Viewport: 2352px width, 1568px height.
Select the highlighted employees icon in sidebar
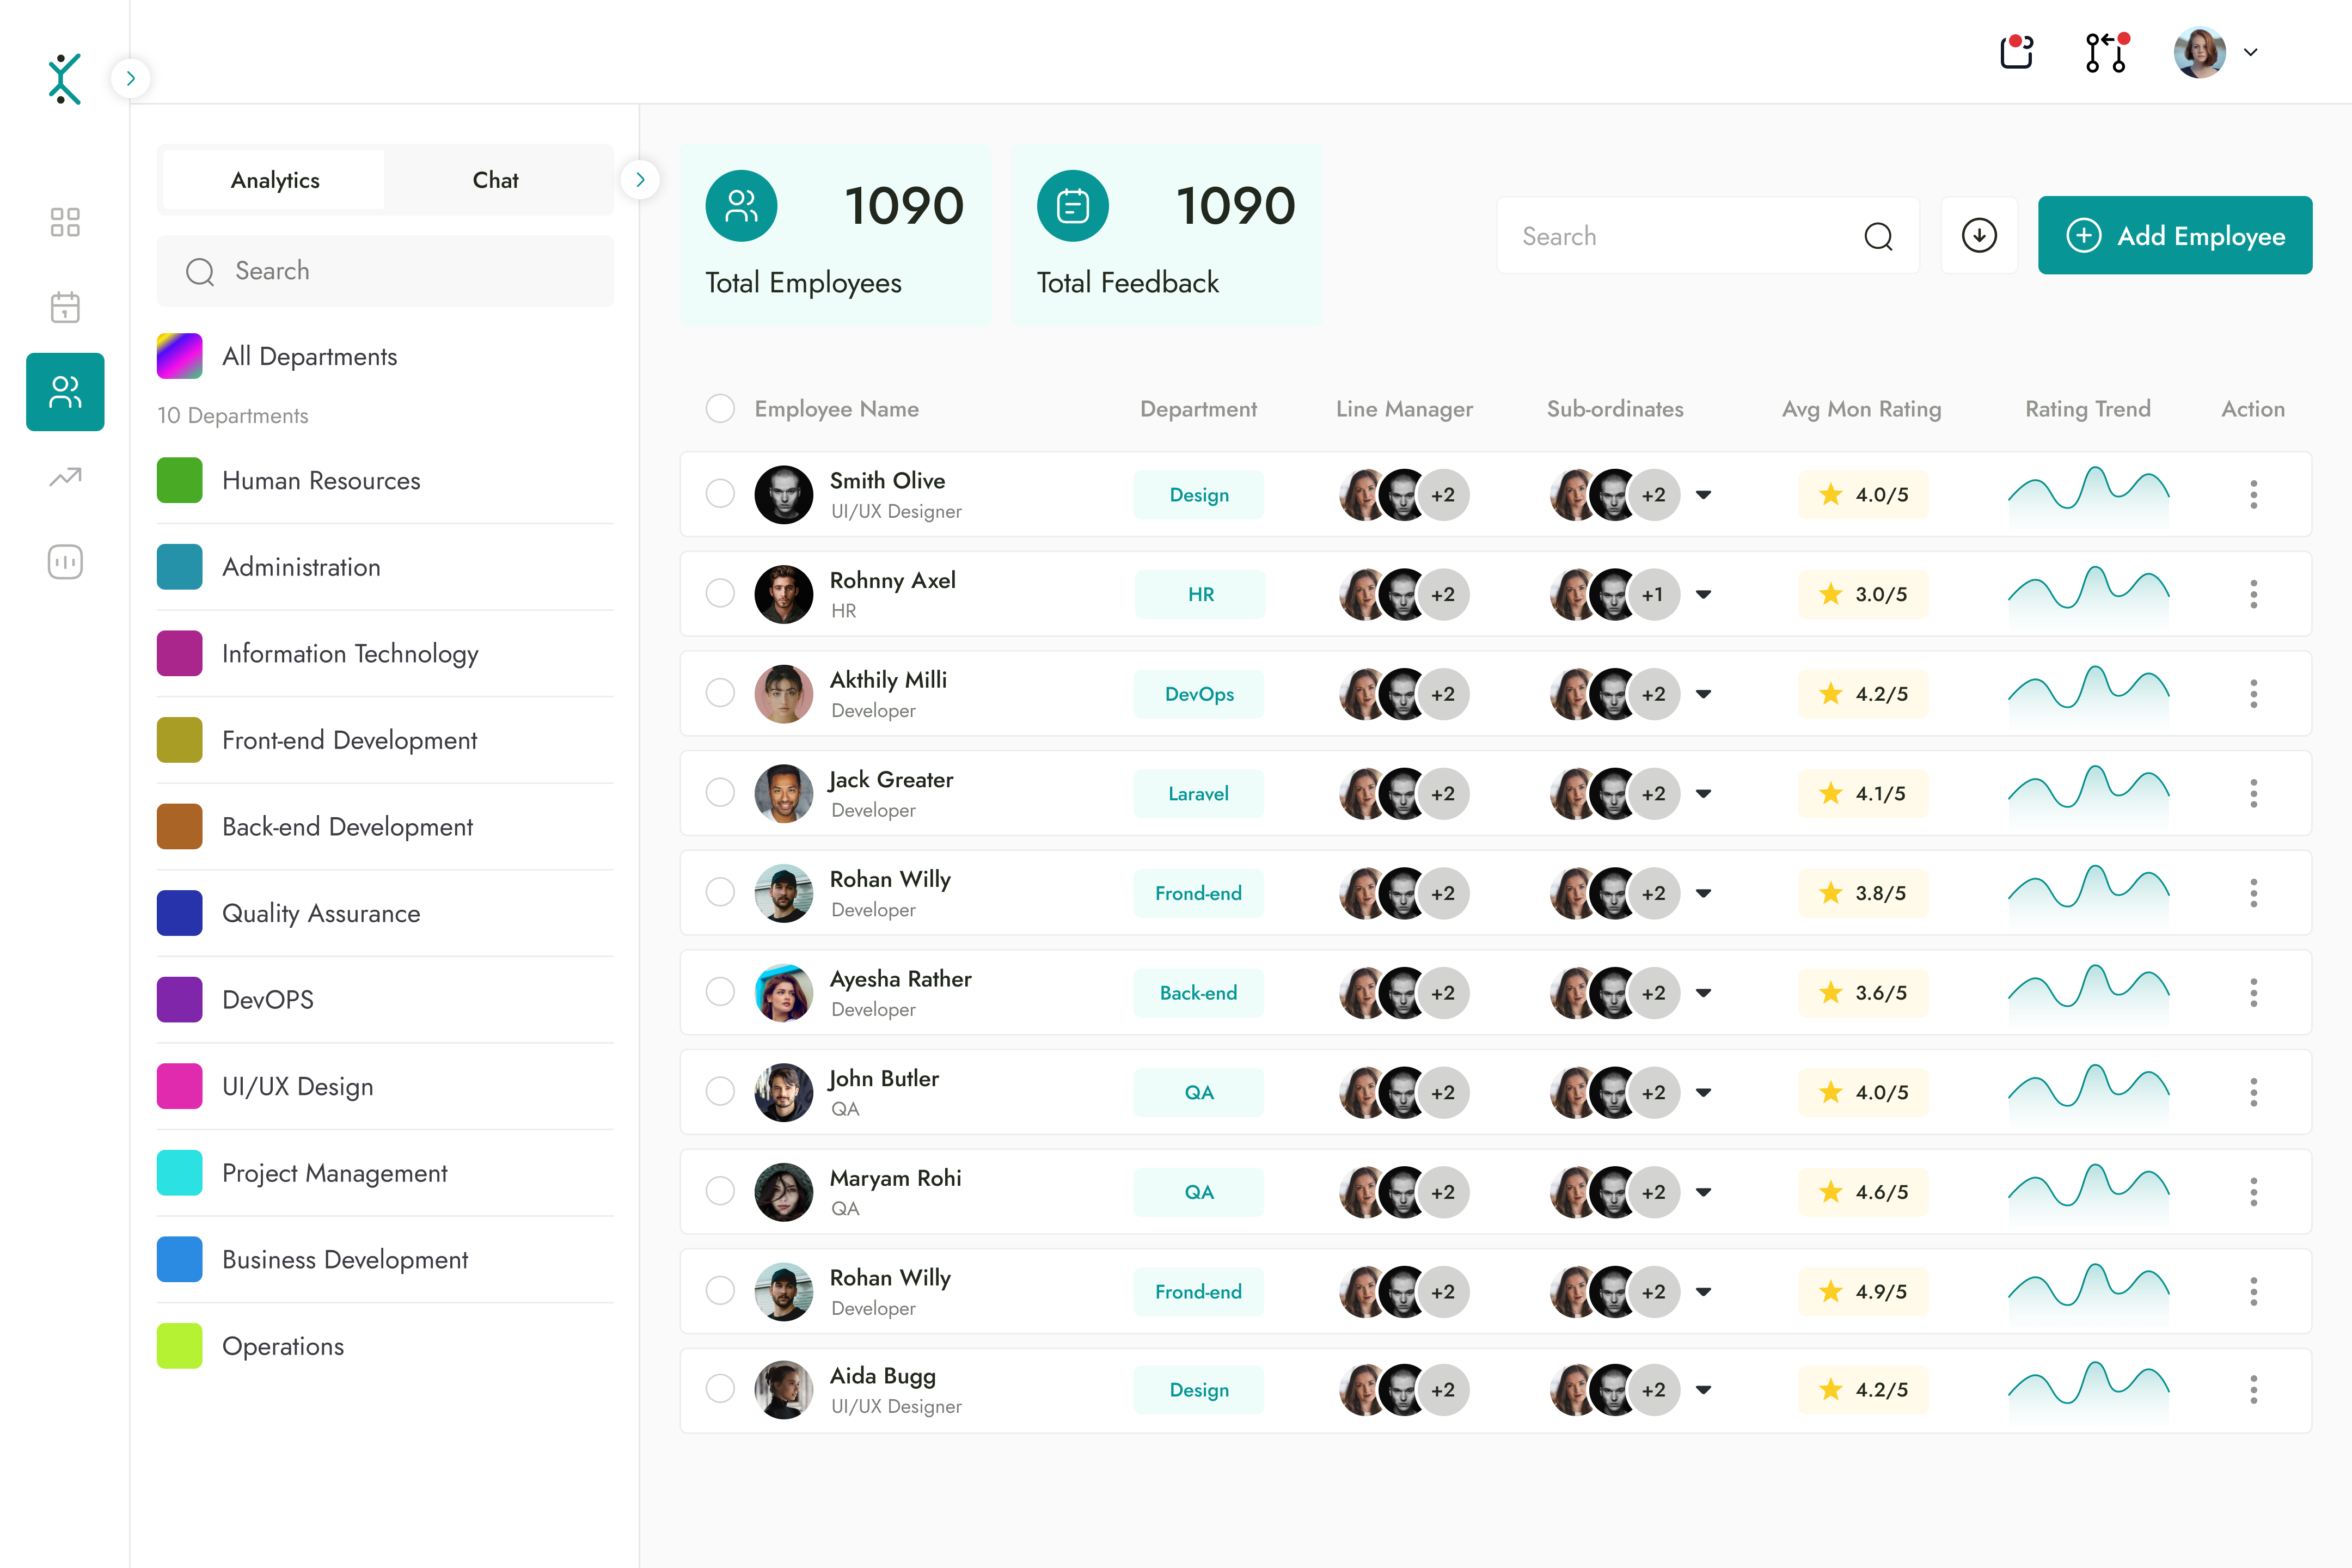click(64, 392)
